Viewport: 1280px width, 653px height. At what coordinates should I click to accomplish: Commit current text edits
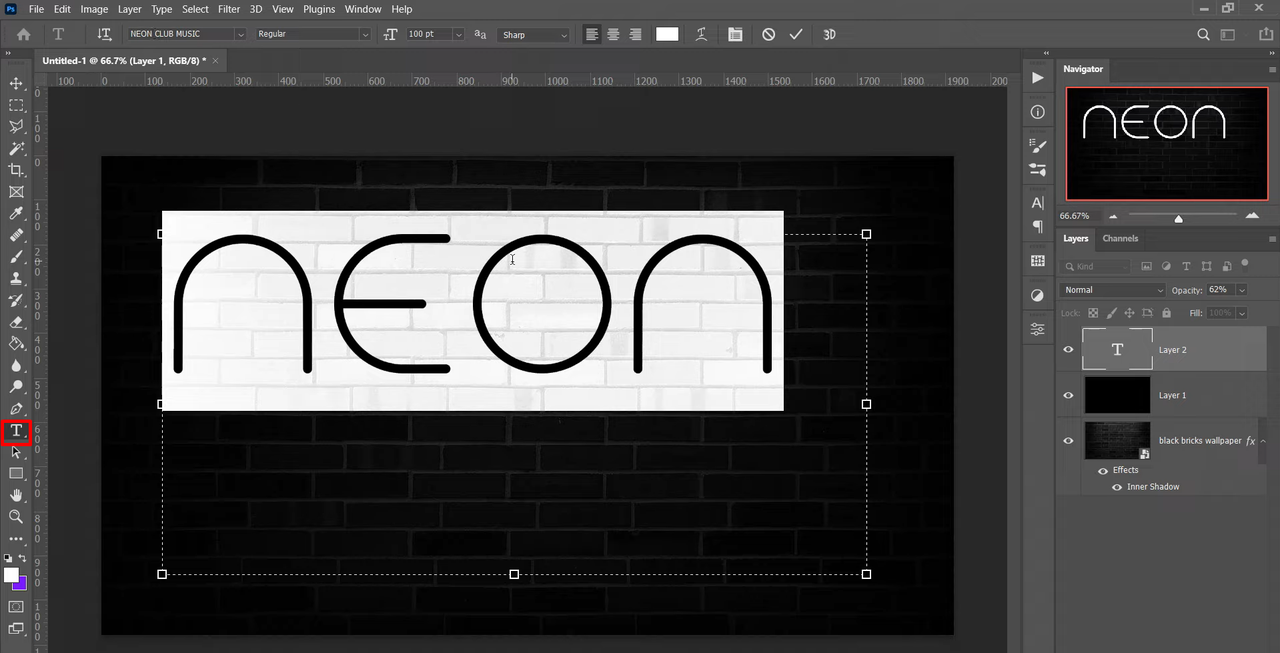(796, 34)
